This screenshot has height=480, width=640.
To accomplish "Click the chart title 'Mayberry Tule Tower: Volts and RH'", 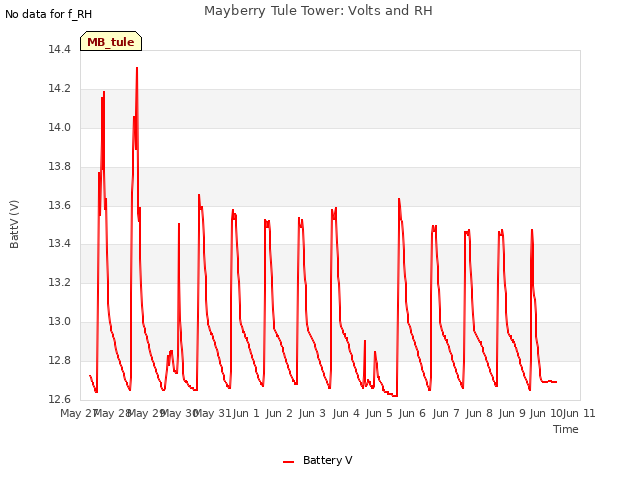I will click(x=318, y=11).
